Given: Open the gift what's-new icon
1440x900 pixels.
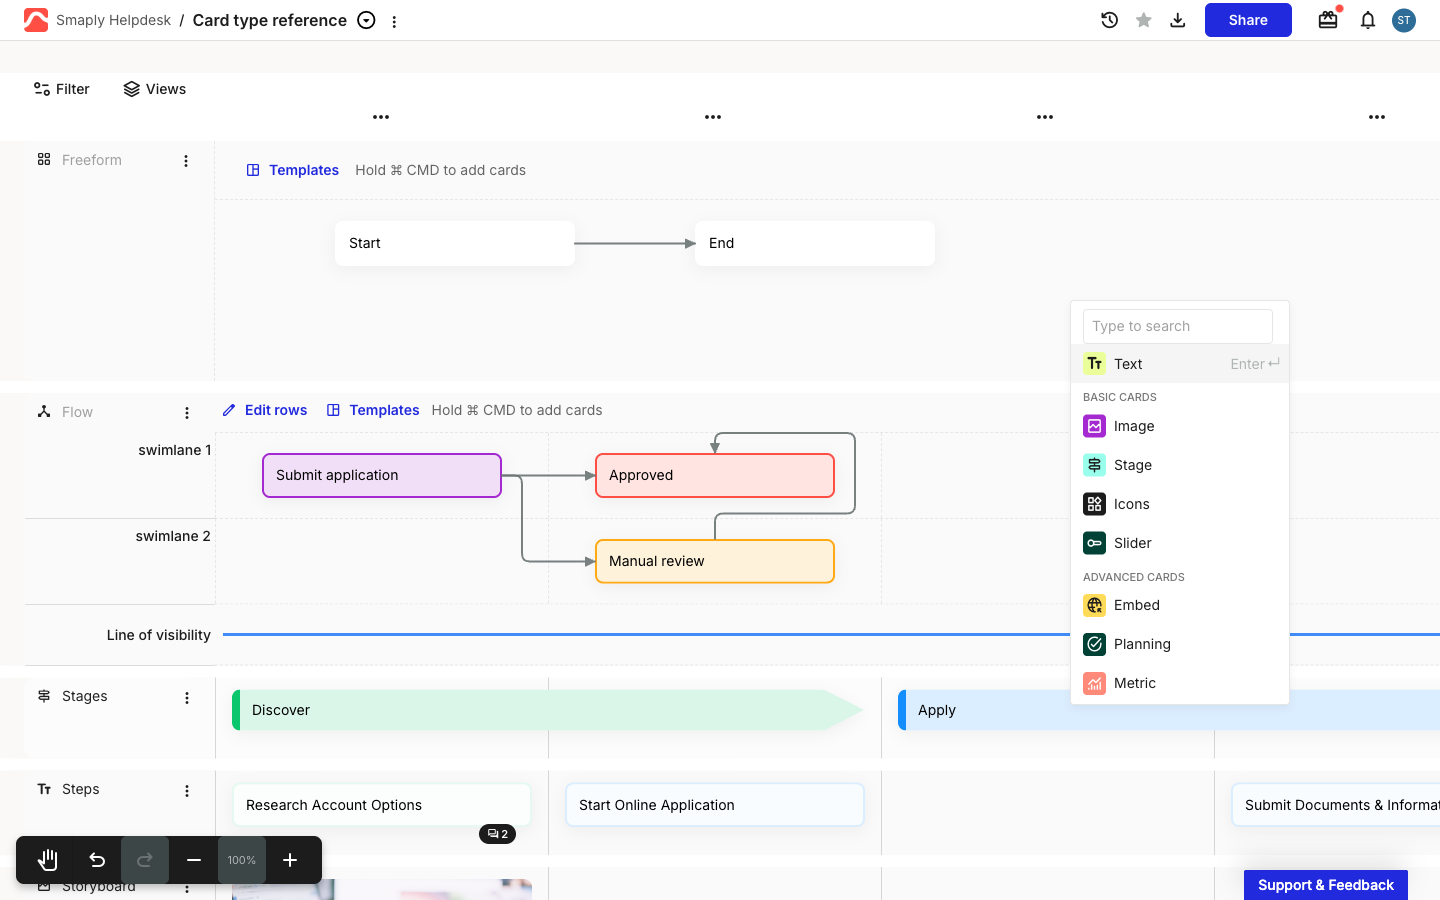Looking at the screenshot, I should tap(1328, 20).
